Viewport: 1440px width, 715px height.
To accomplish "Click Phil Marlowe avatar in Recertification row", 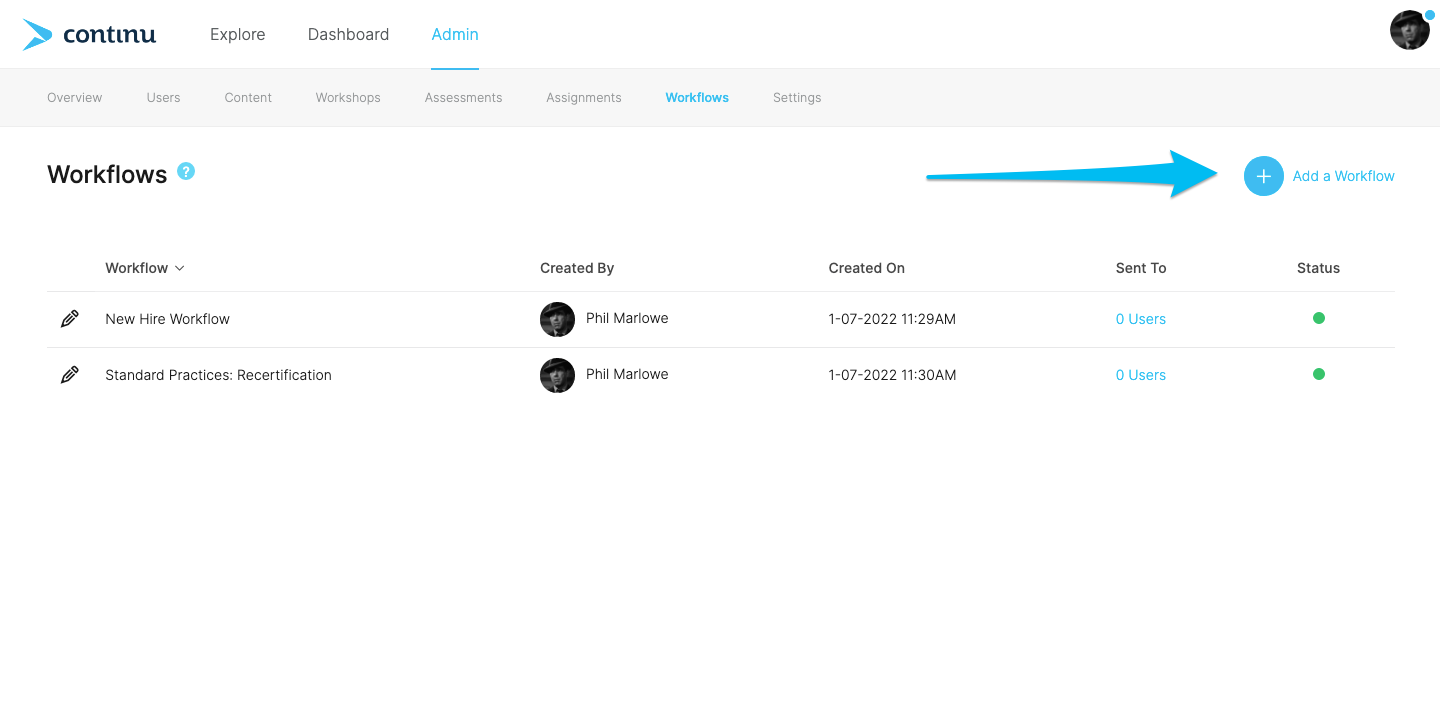I will tap(557, 375).
